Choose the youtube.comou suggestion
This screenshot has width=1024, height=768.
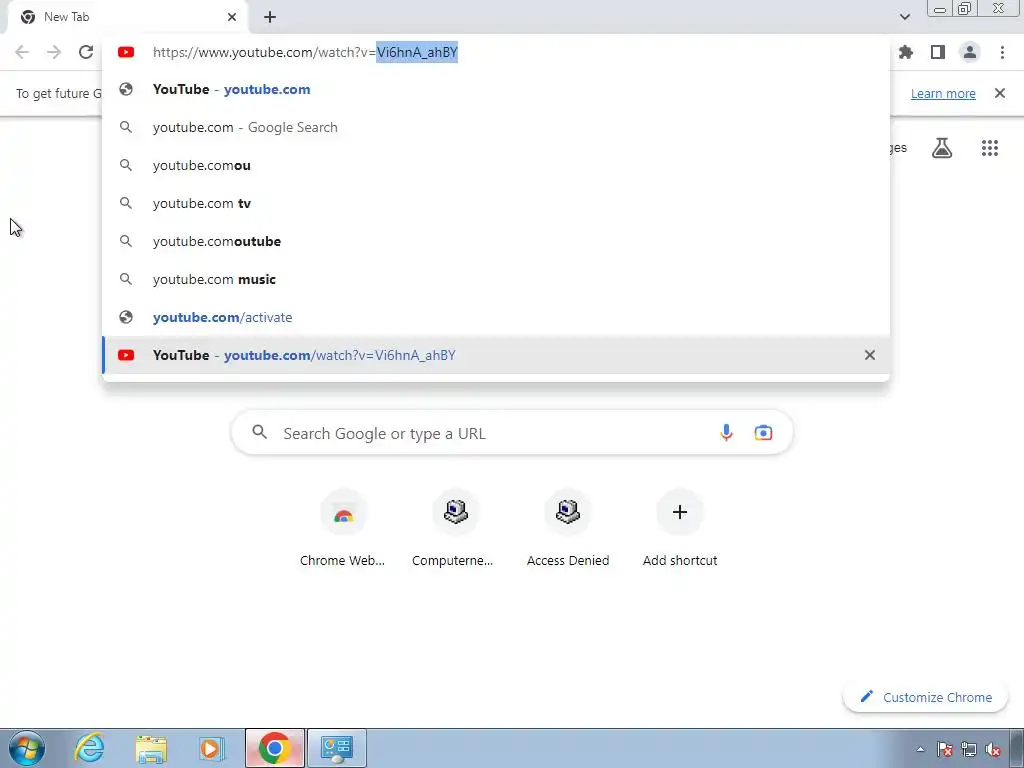pyautogui.click(x=496, y=165)
